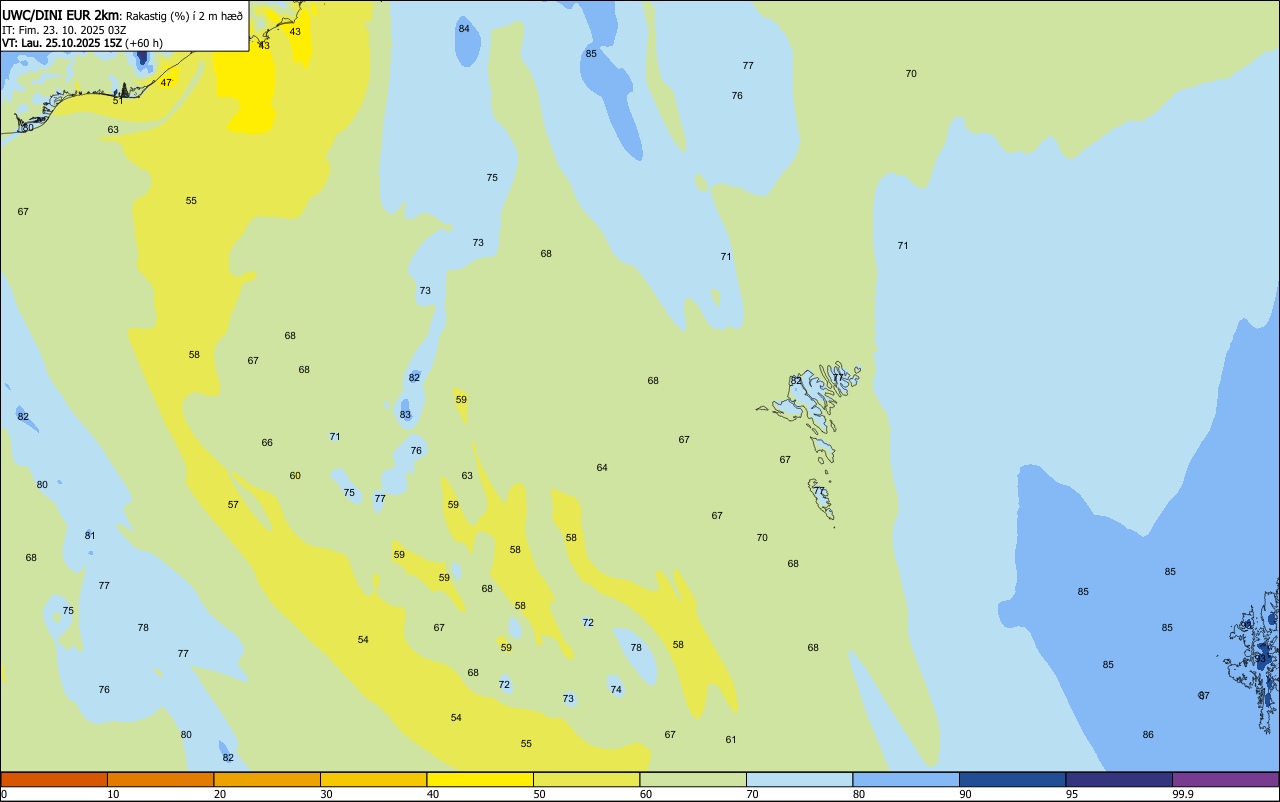Image resolution: width=1280 pixels, height=802 pixels.
Task: Click the legend tick label '40'
Action: [x=433, y=794]
